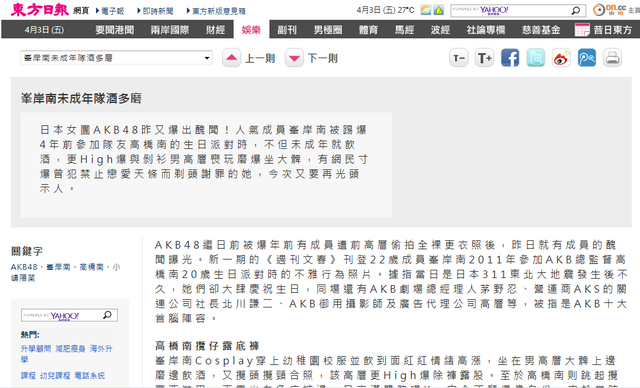Open 體育 section

click(368, 30)
